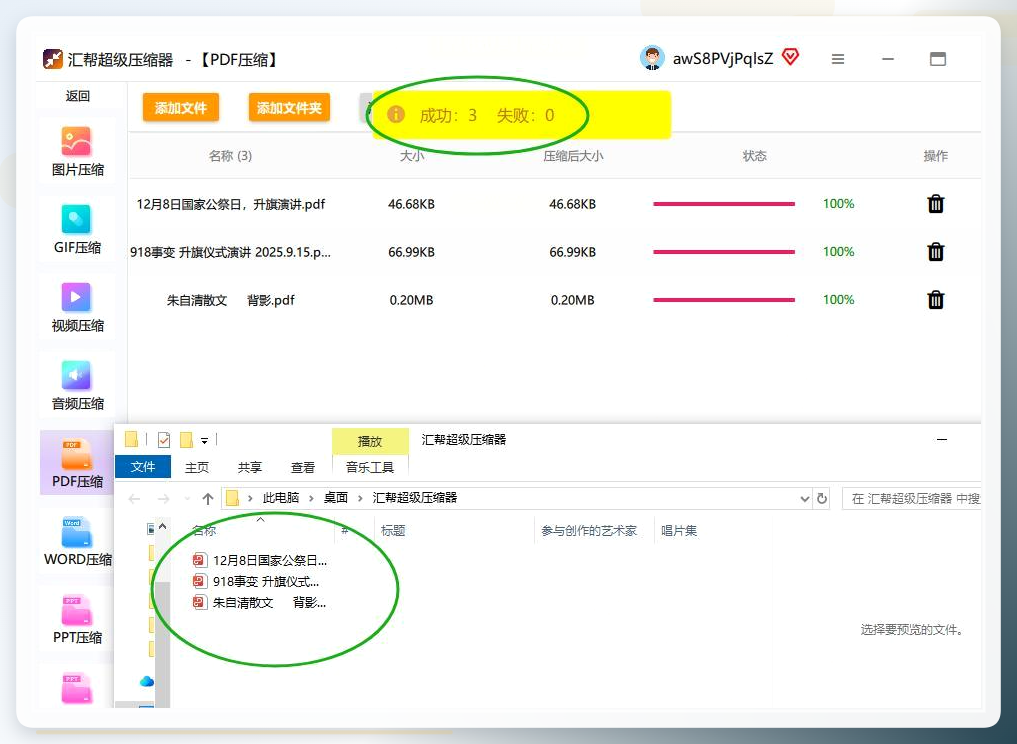Click progress bar of 朱自清散文 row

pyautogui.click(x=724, y=300)
